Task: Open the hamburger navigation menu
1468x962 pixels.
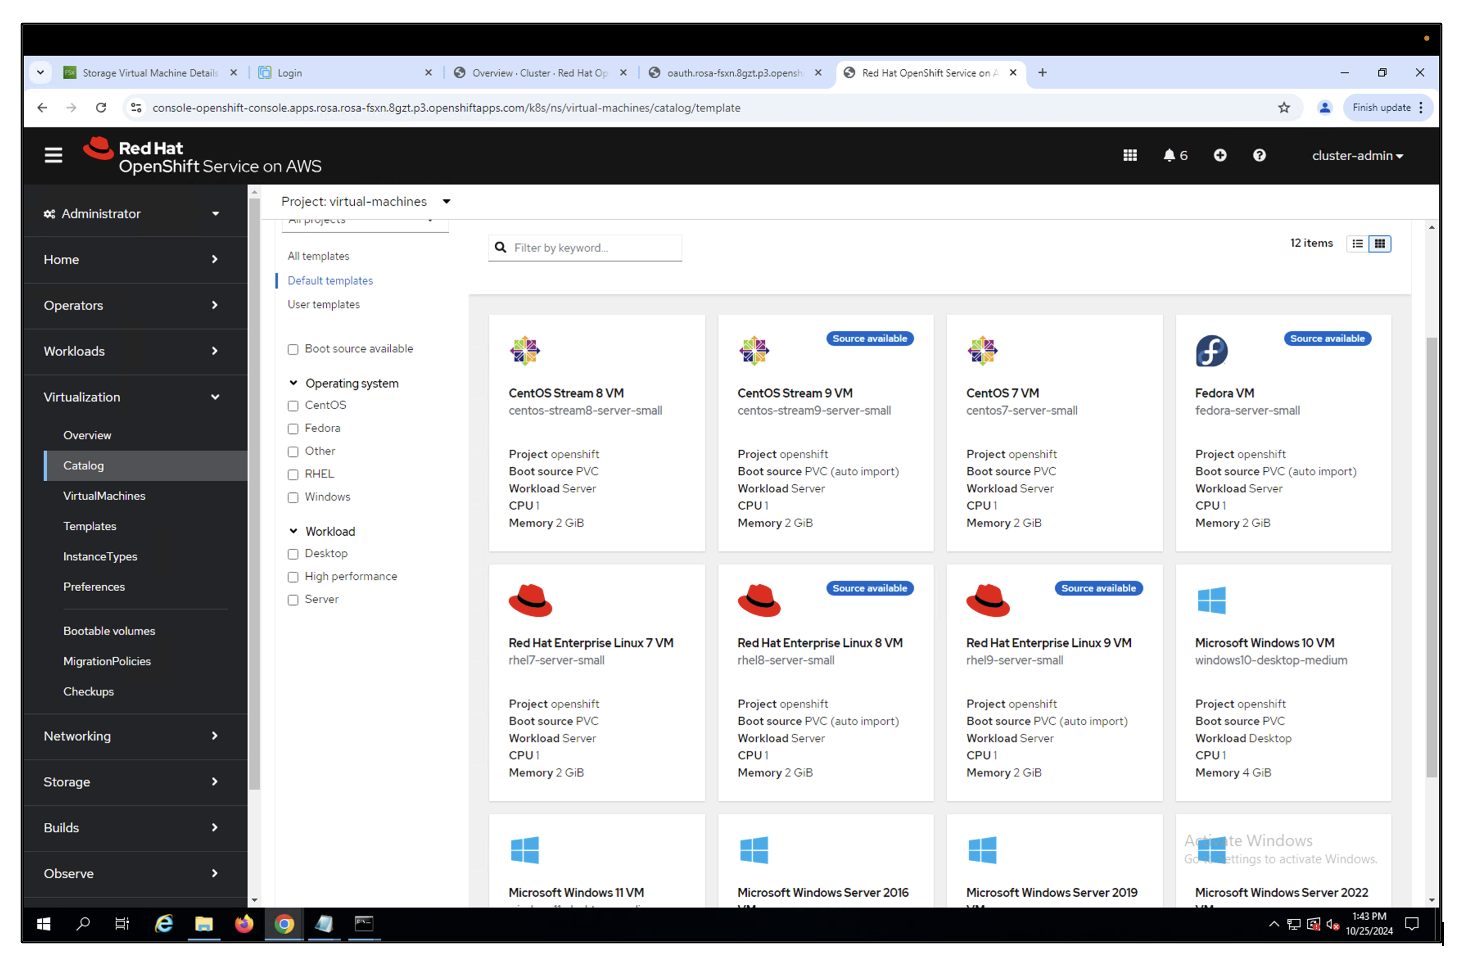Action: pos(53,155)
